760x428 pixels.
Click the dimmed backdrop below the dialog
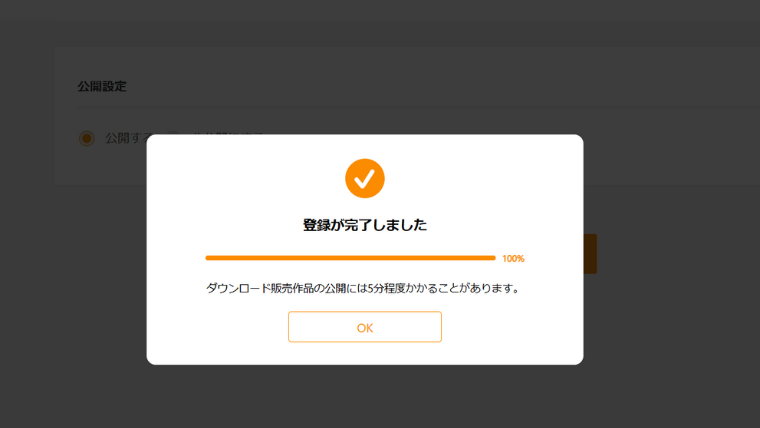[x=364, y=396]
